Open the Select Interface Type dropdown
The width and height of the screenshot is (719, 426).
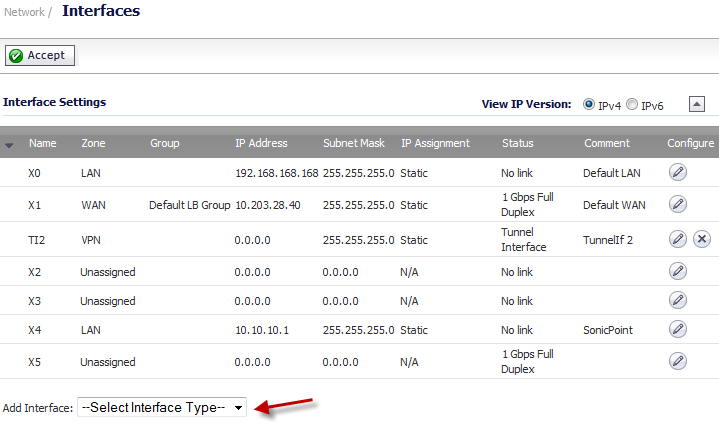[162, 407]
